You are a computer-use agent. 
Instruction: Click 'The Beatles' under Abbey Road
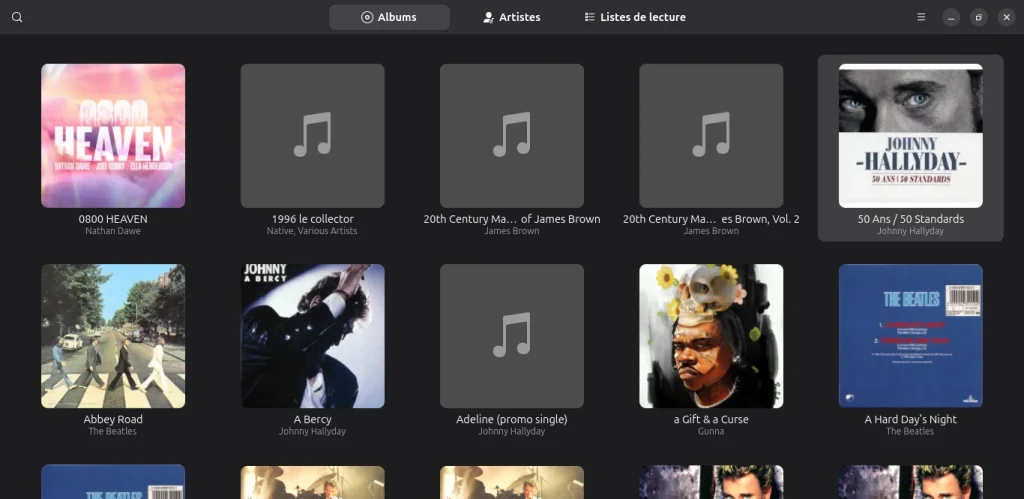tap(113, 431)
